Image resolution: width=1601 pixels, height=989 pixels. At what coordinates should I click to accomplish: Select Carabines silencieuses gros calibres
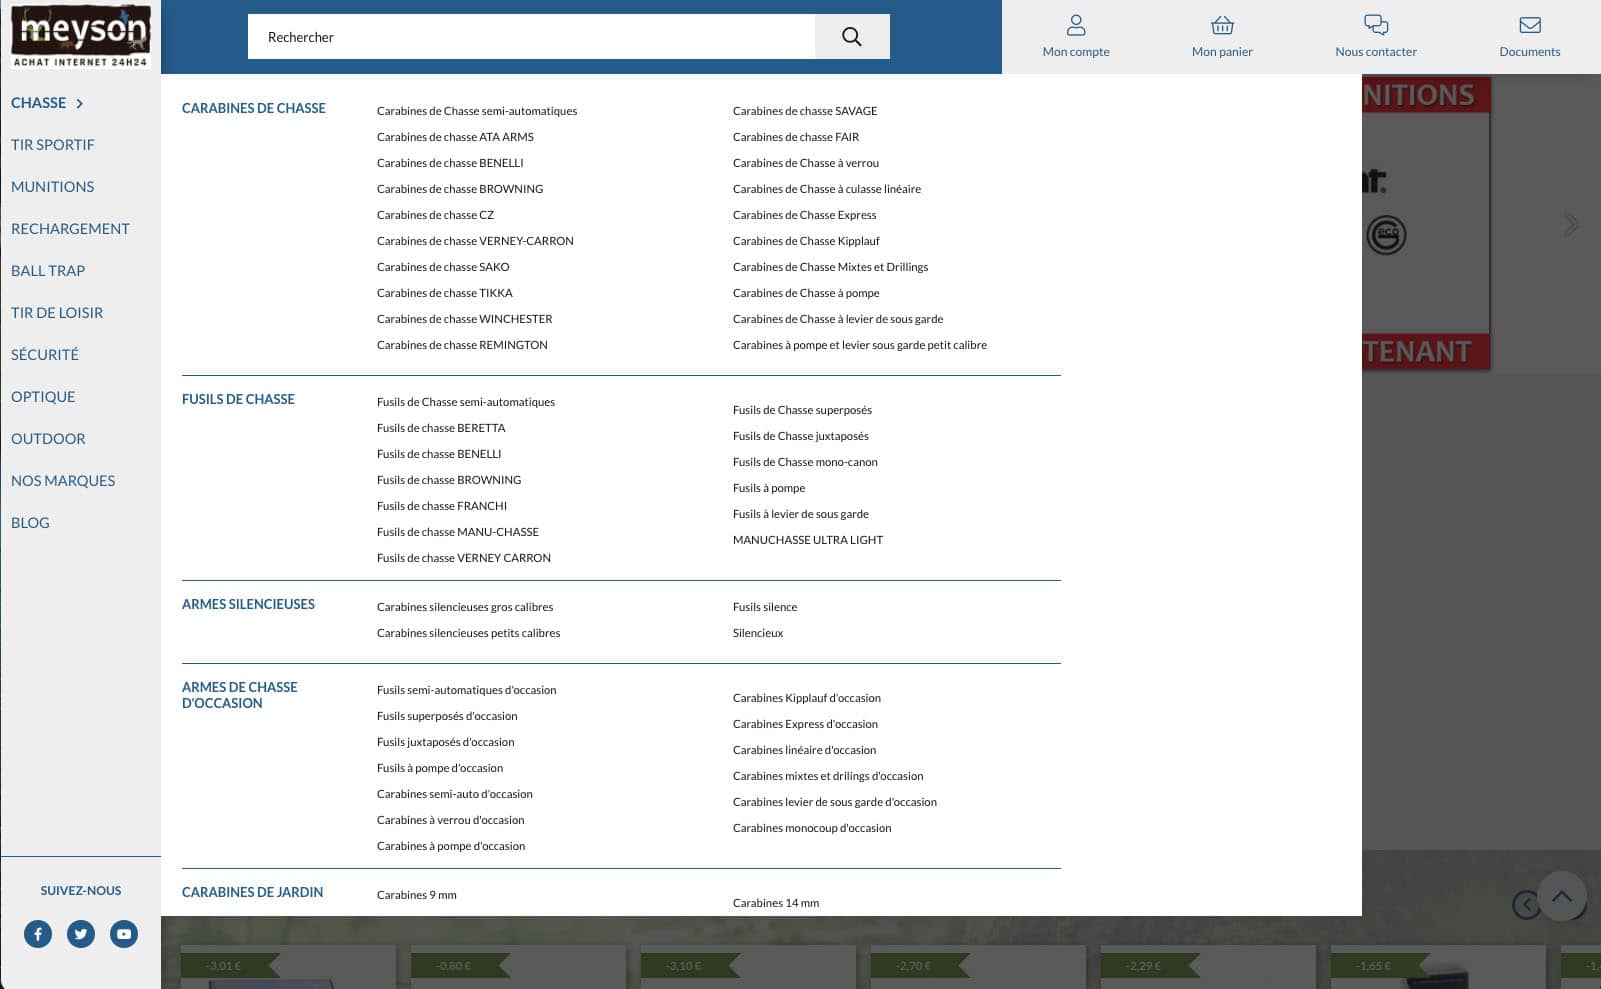(465, 607)
